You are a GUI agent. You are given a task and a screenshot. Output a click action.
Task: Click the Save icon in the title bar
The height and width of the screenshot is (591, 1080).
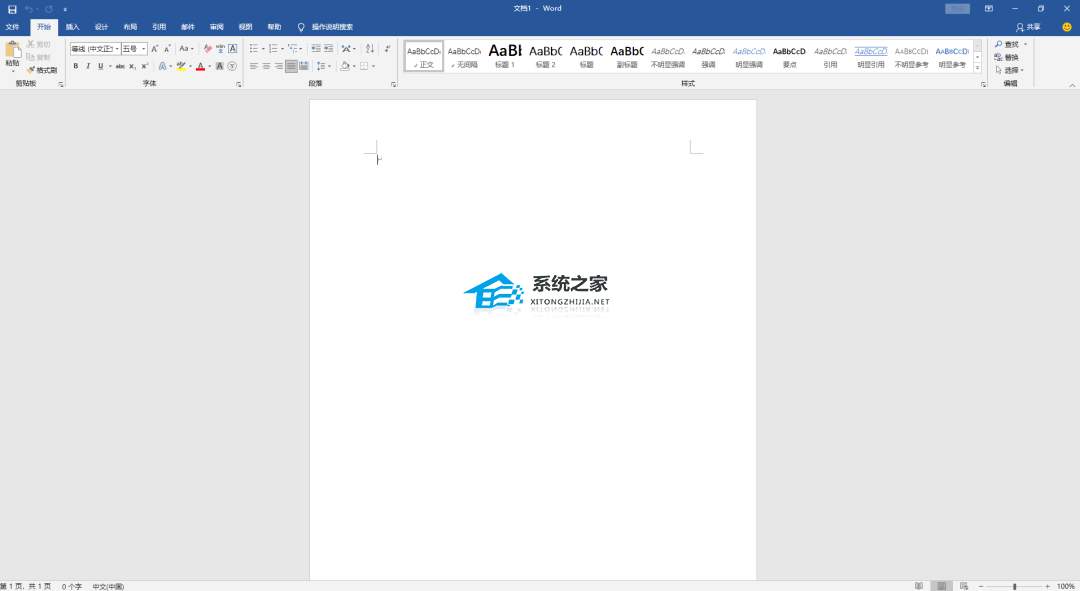(12, 9)
